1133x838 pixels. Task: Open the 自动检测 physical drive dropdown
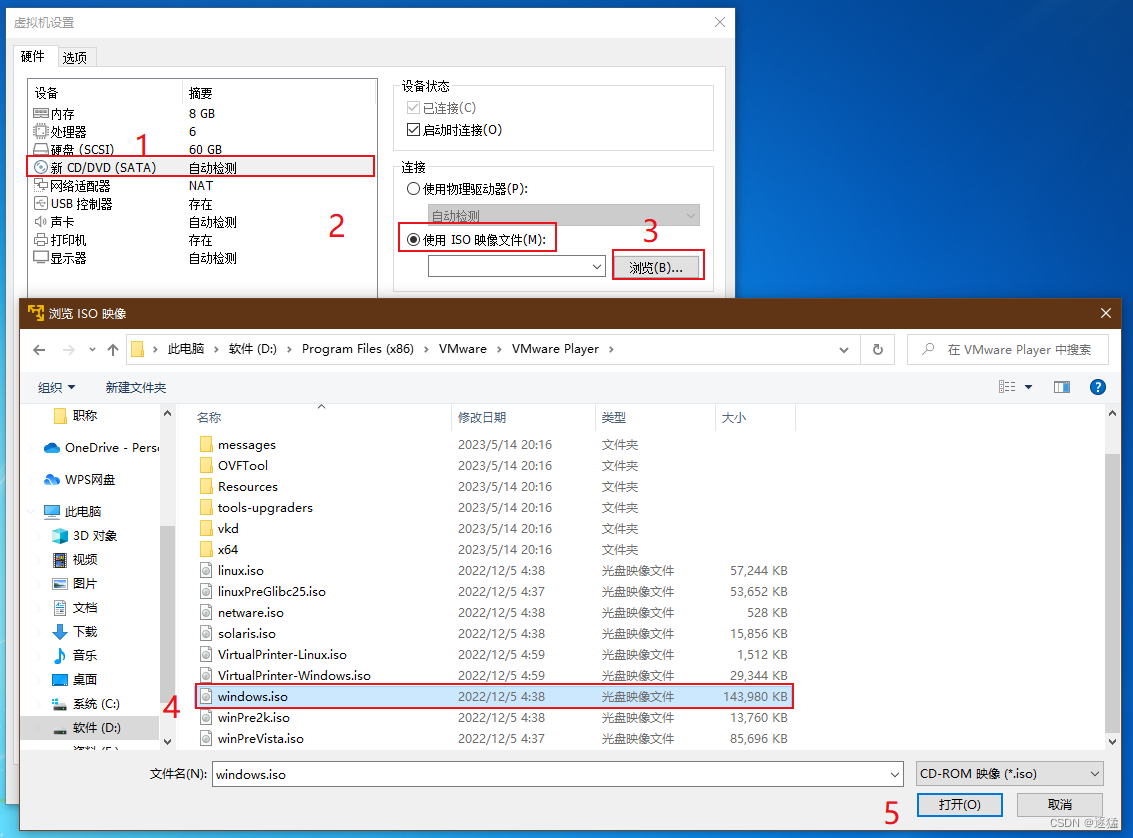tap(691, 215)
